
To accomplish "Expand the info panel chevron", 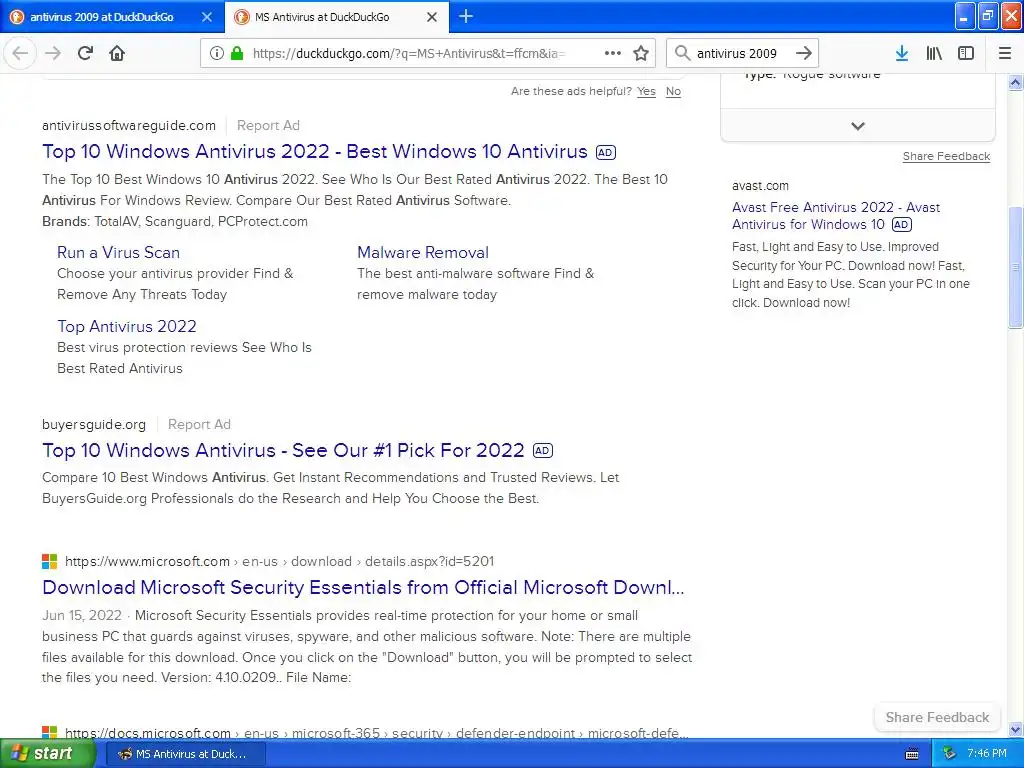I will pyautogui.click(x=857, y=125).
